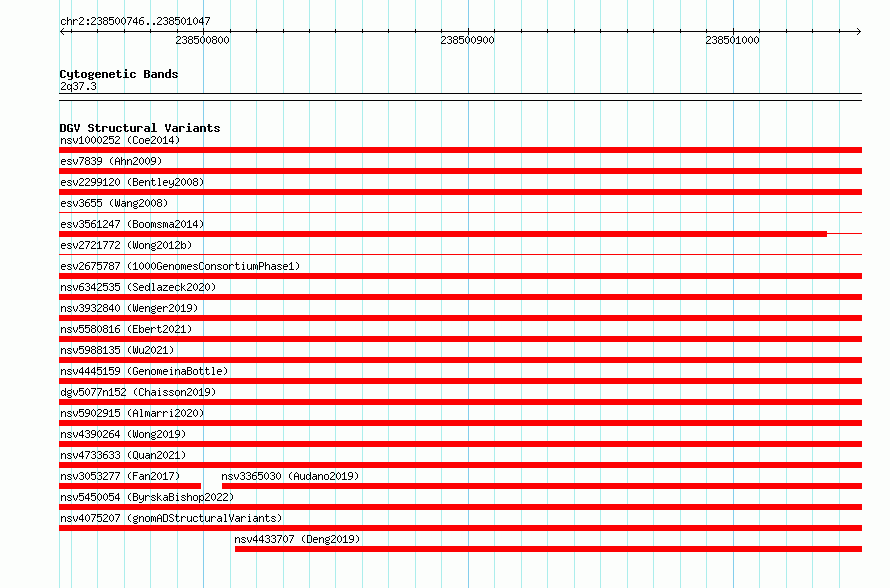The height and width of the screenshot is (588, 890).
Task: Click the red bar under nsv4075207
Action: [x=460, y=528]
